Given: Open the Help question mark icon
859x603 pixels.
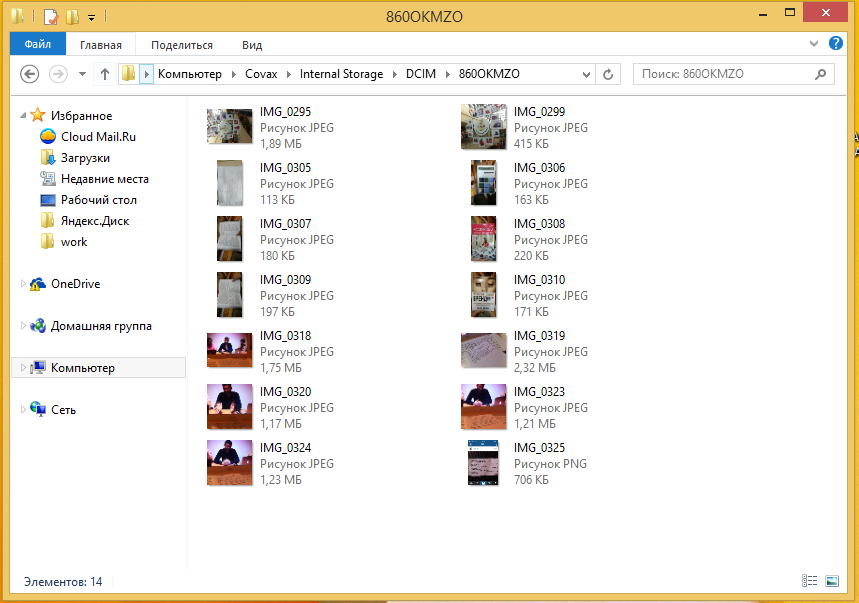Looking at the screenshot, I should coord(835,43).
